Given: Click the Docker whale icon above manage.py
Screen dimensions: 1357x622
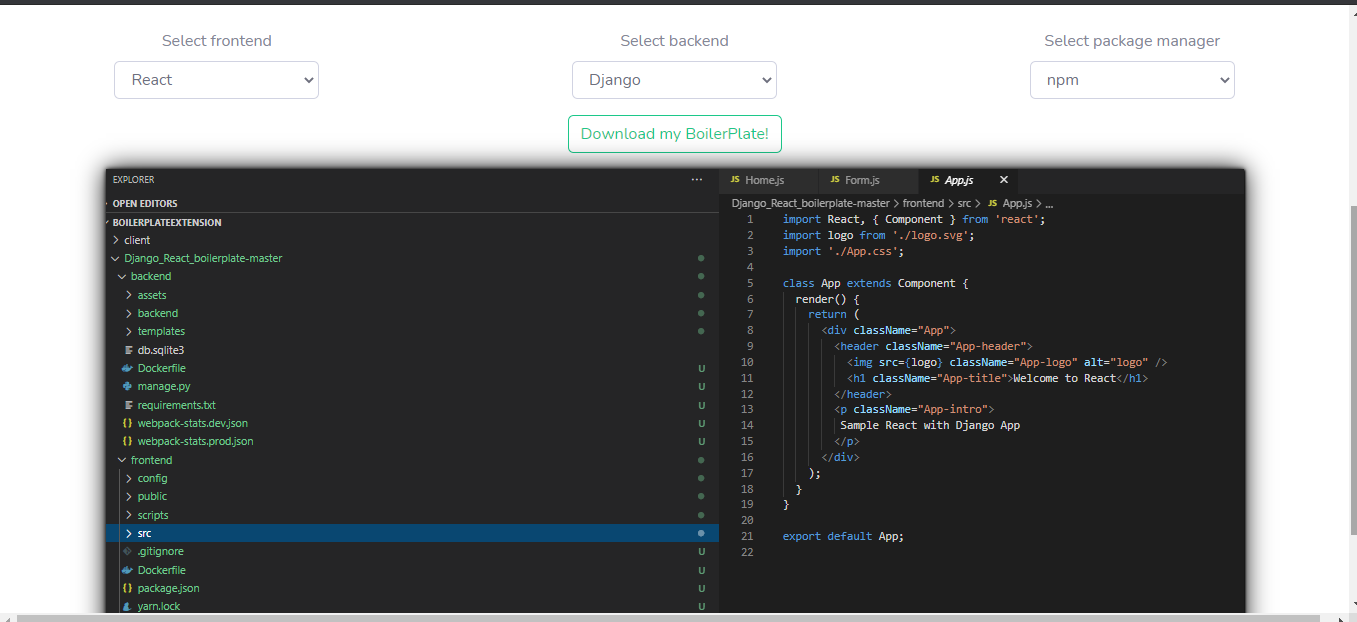Looking at the screenshot, I should point(127,368).
